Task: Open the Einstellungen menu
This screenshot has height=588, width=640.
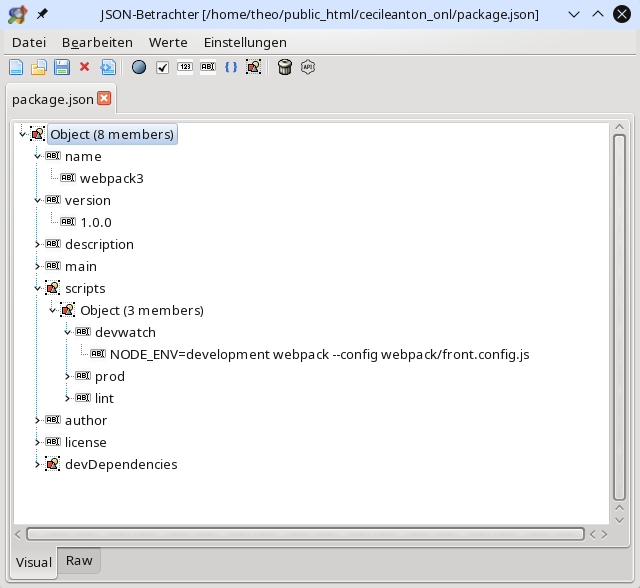Action: point(245,42)
